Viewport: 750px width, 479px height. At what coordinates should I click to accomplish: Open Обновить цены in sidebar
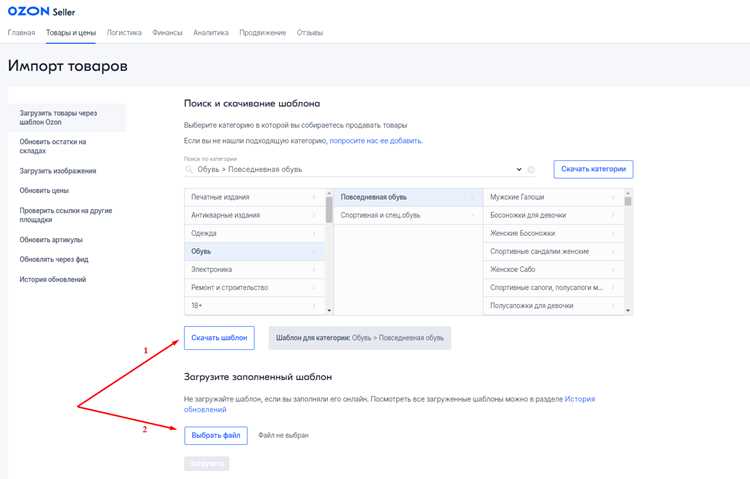[44, 190]
